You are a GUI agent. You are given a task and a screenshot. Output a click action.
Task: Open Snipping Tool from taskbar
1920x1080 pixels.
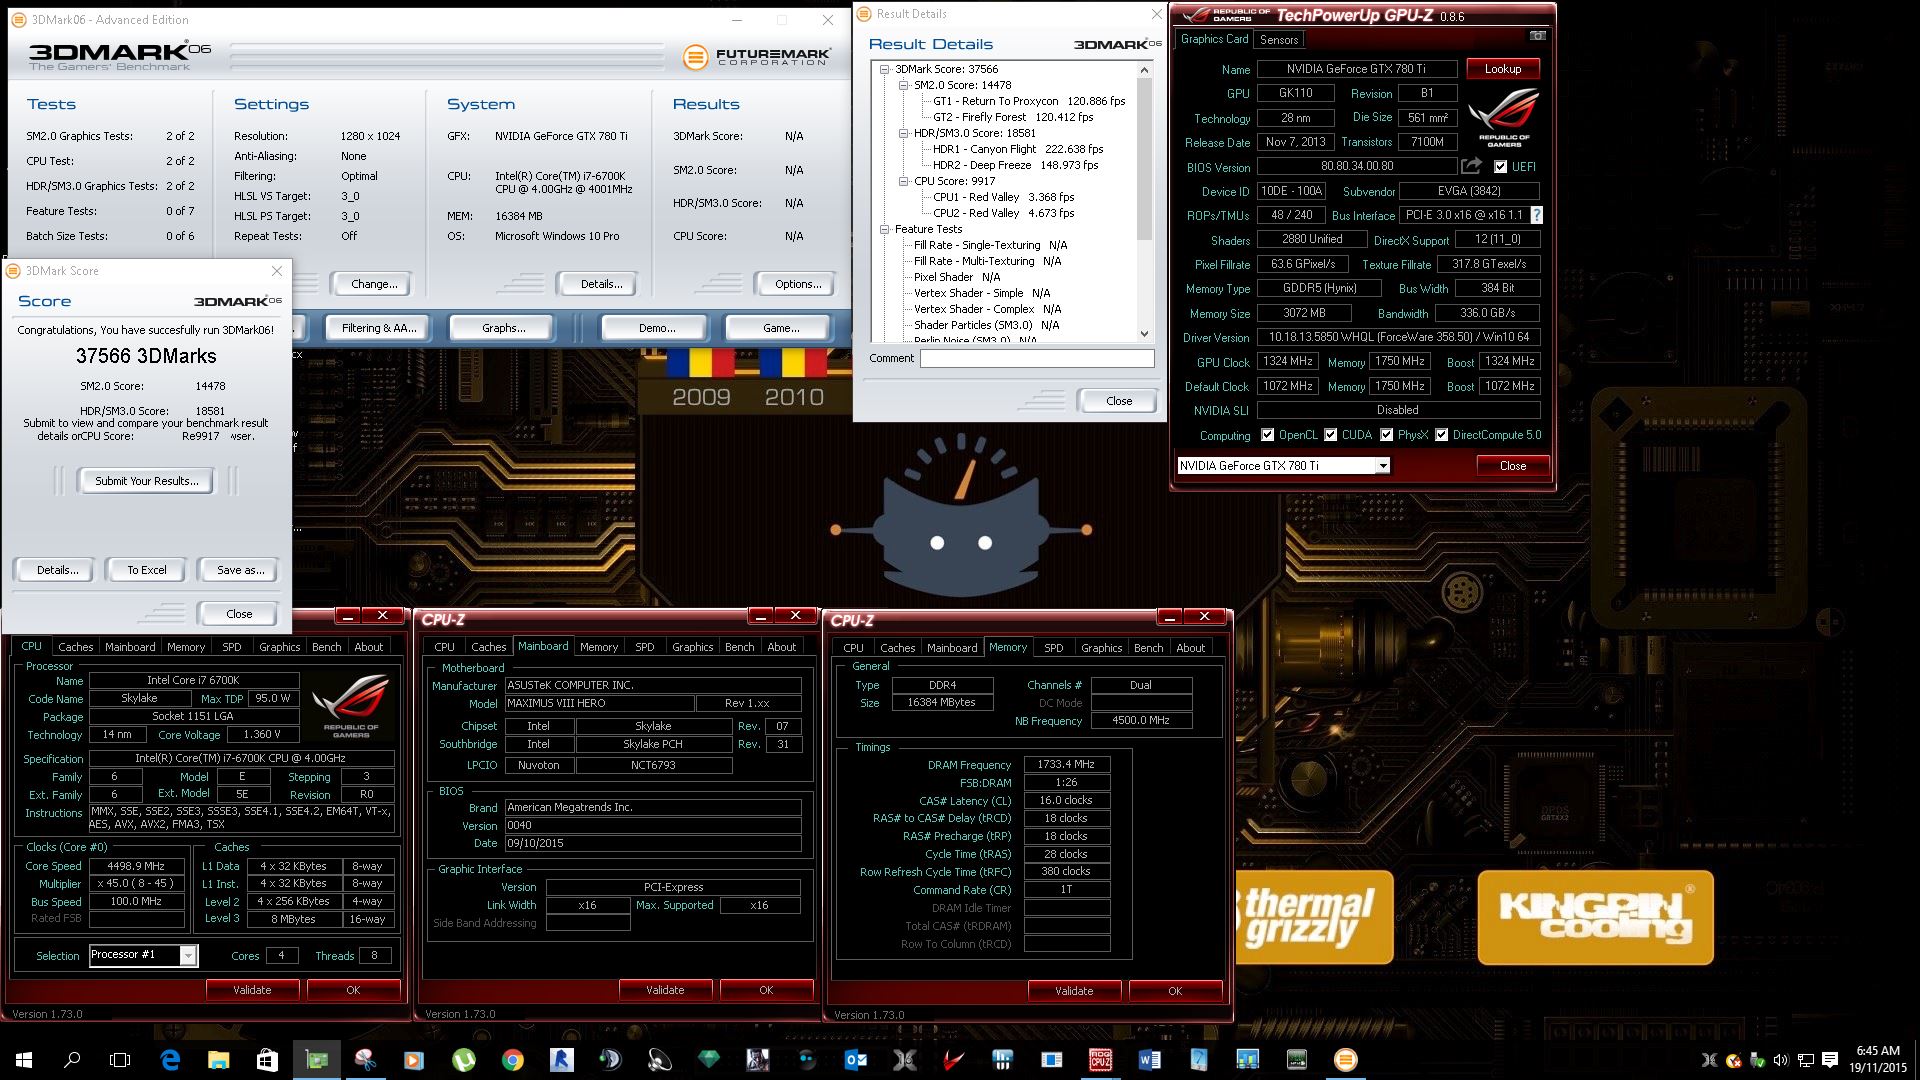click(365, 1060)
